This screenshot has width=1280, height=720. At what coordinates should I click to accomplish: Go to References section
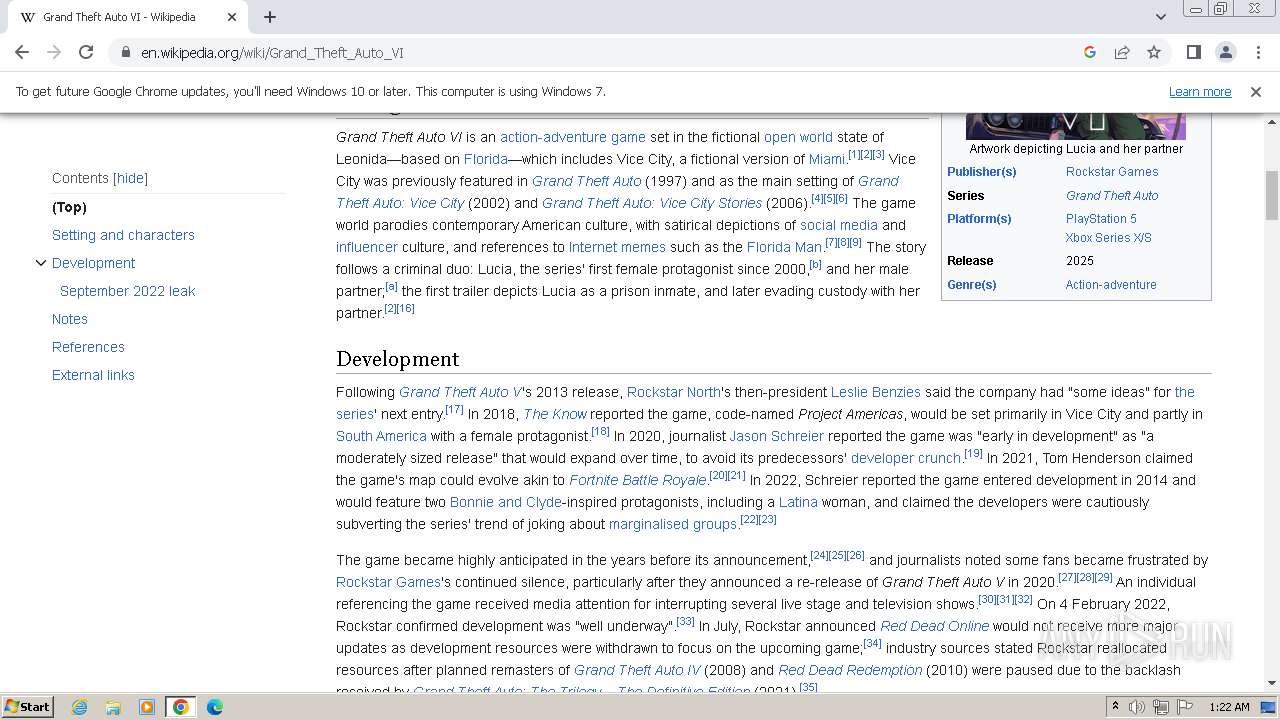click(88, 347)
